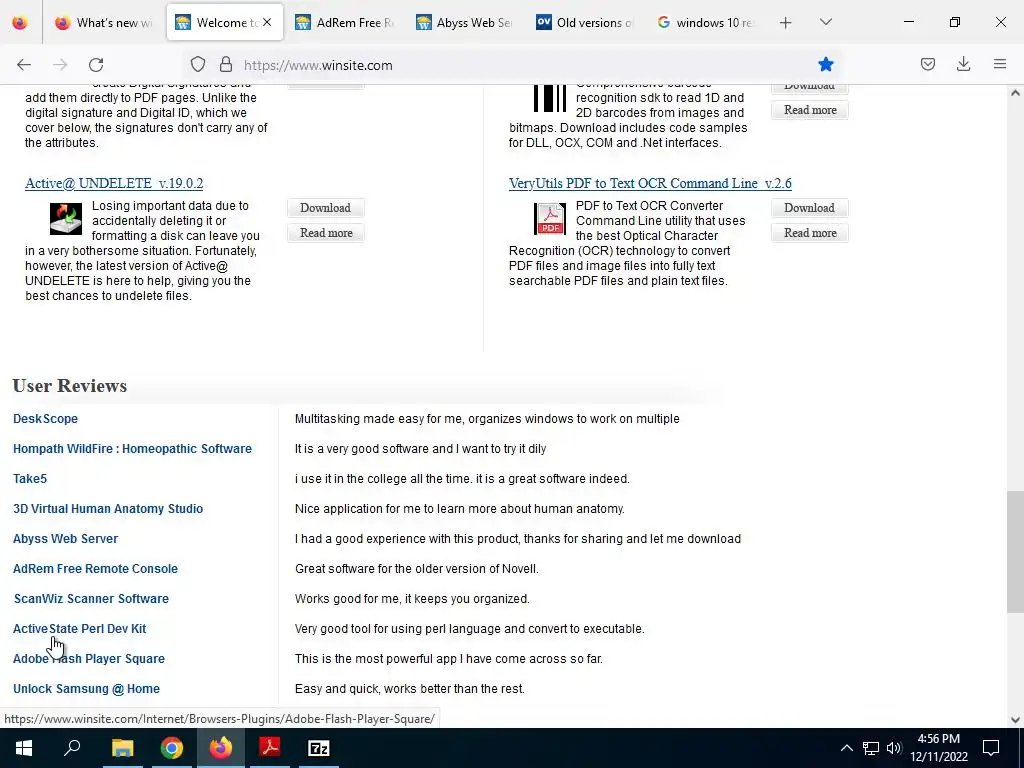Launch Google Chrome from taskbar
The image size is (1024, 768).
pyautogui.click(x=171, y=748)
